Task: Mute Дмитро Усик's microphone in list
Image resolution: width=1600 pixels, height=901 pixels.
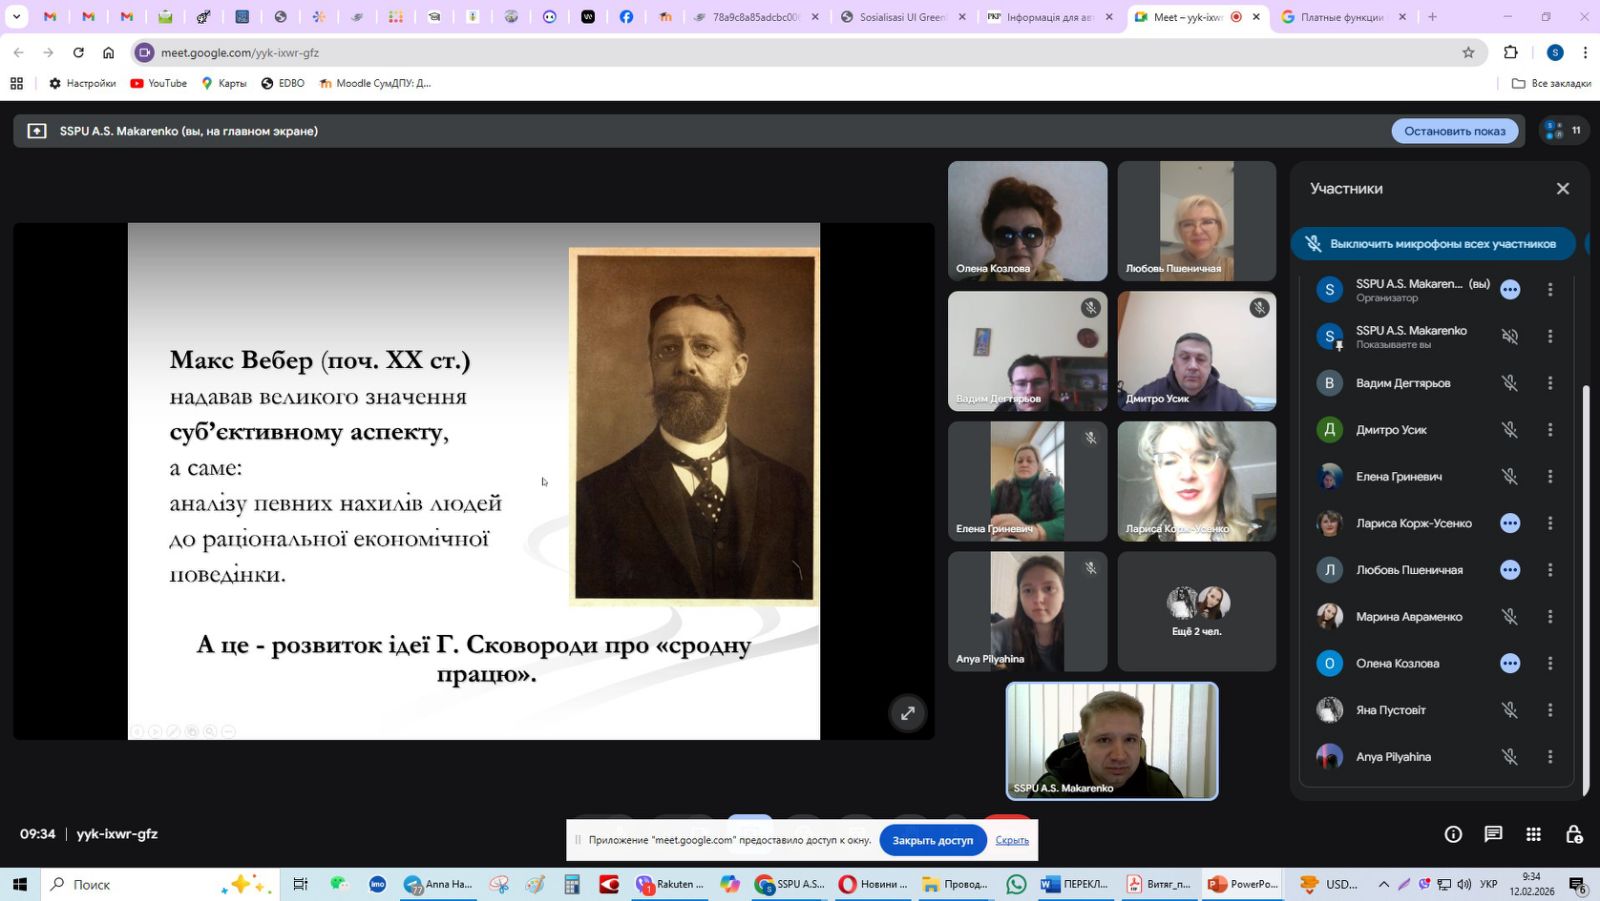Action: (1509, 430)
